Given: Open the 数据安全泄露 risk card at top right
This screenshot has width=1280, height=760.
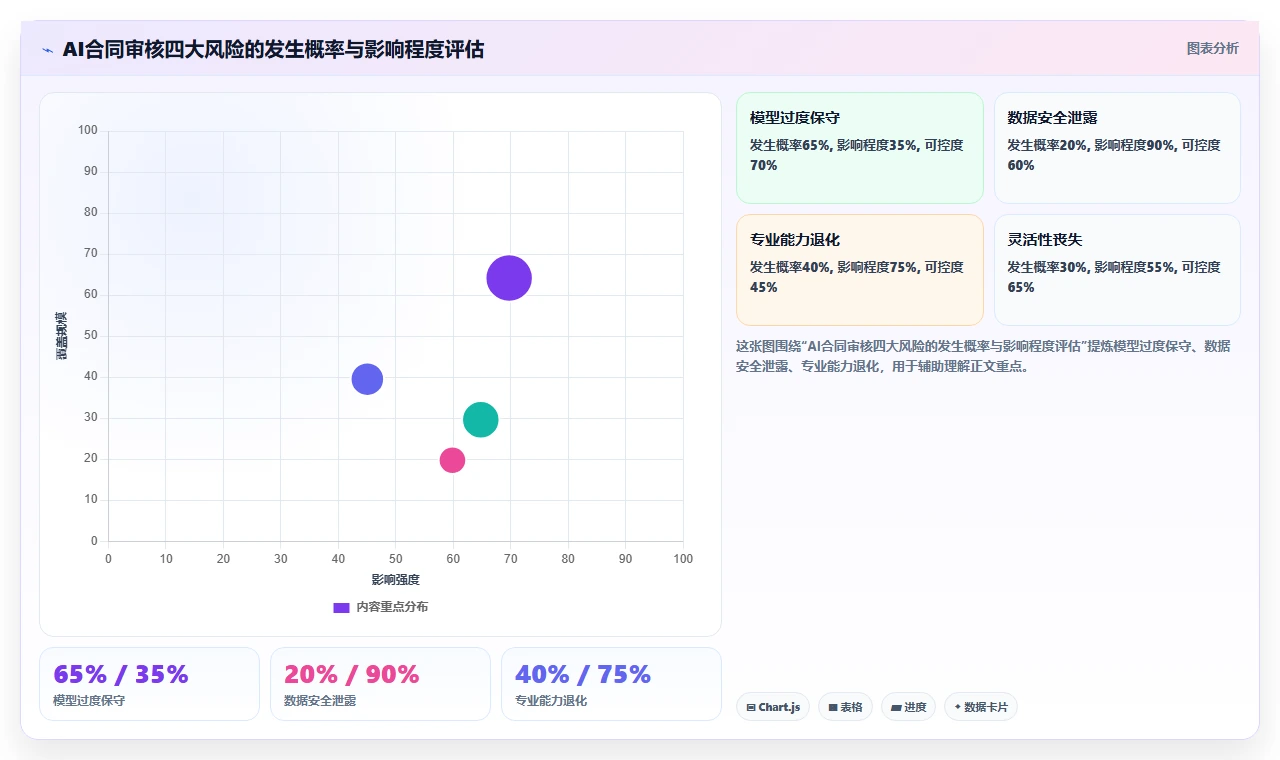Looking at the screenshot, I should click(x=1117, y=148).
